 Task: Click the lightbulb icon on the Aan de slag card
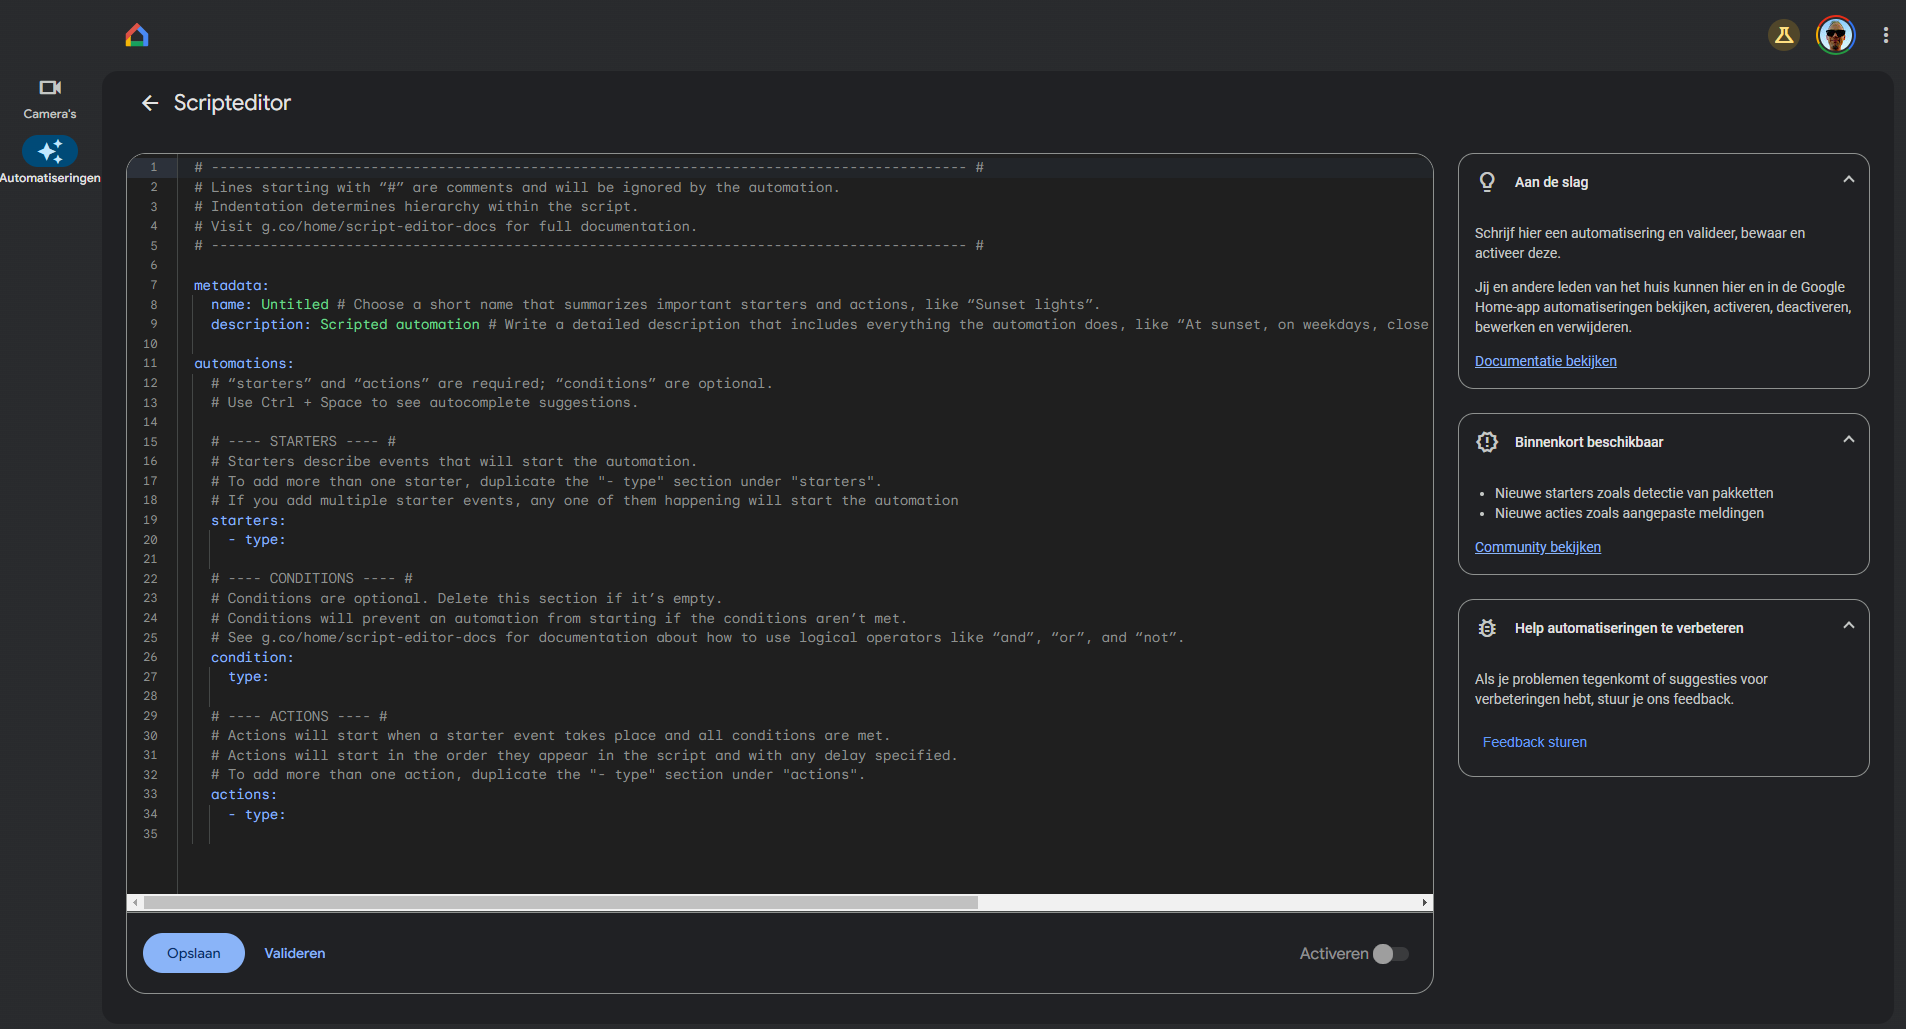[x=1488, y=181]
